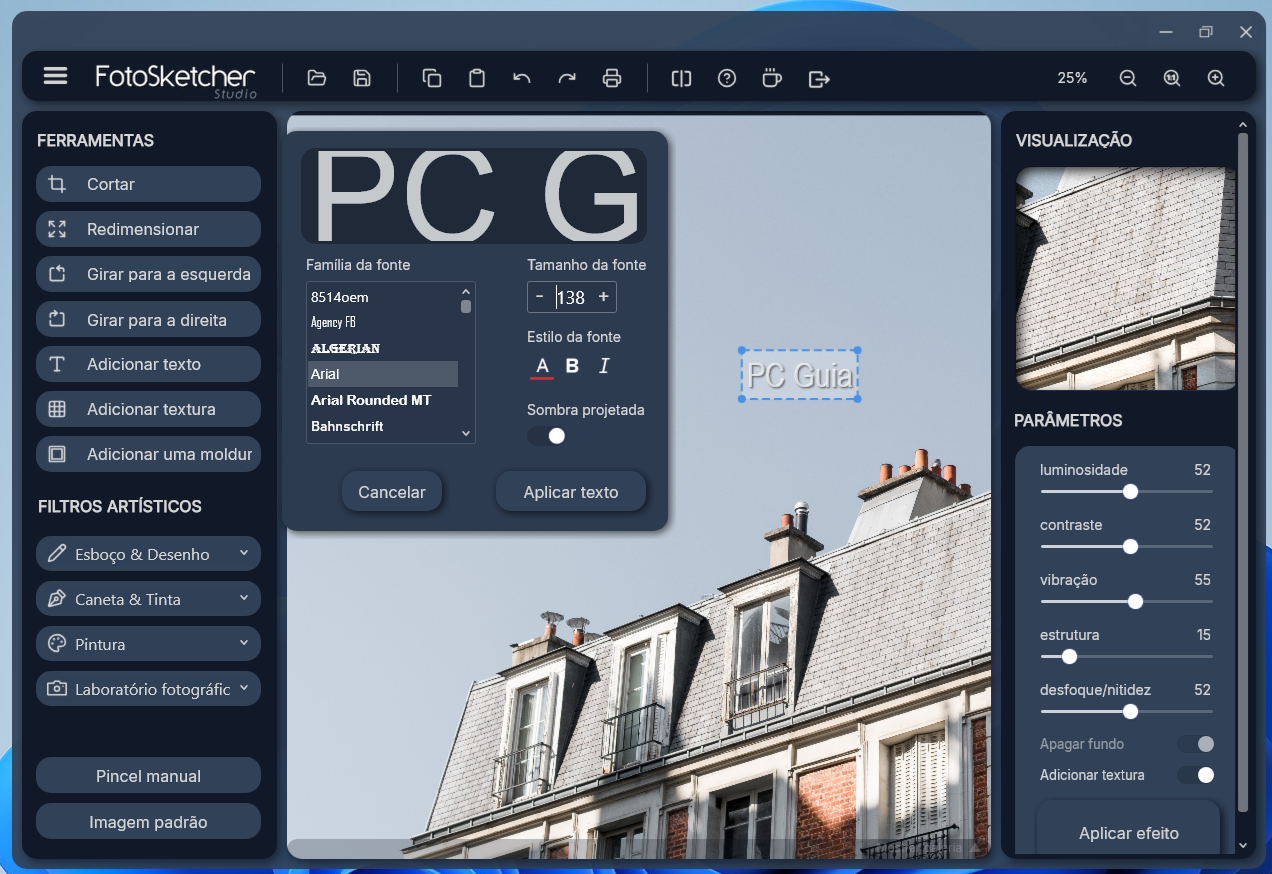This screenshot has height=874, width=1272.
Task: Open the Adicionar uma moldura tool
Action: (148, 454)
